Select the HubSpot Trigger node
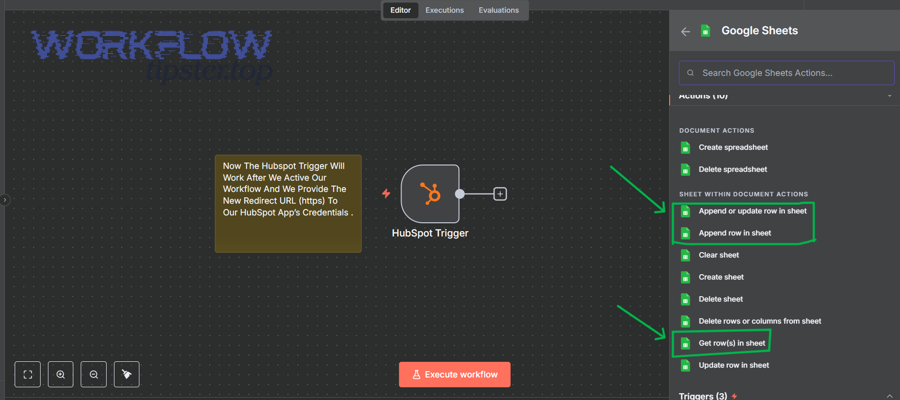 coord(430,194)
